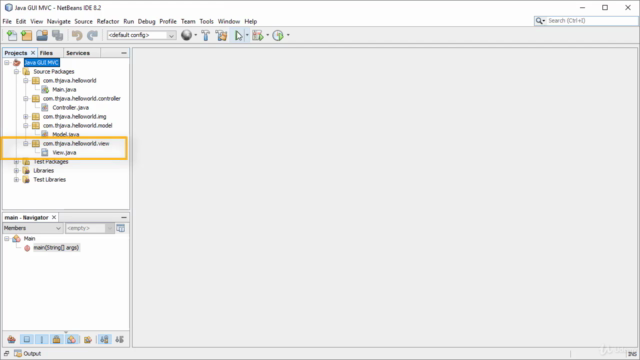Minimize the Navigator panel

tap(124, 218)
